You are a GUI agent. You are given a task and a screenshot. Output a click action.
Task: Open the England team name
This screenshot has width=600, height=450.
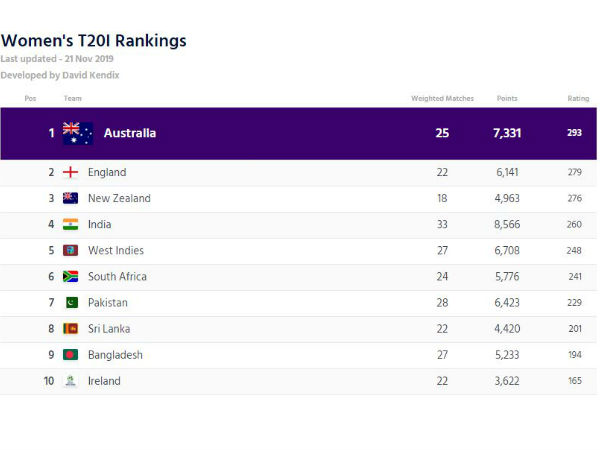point(107,172)
